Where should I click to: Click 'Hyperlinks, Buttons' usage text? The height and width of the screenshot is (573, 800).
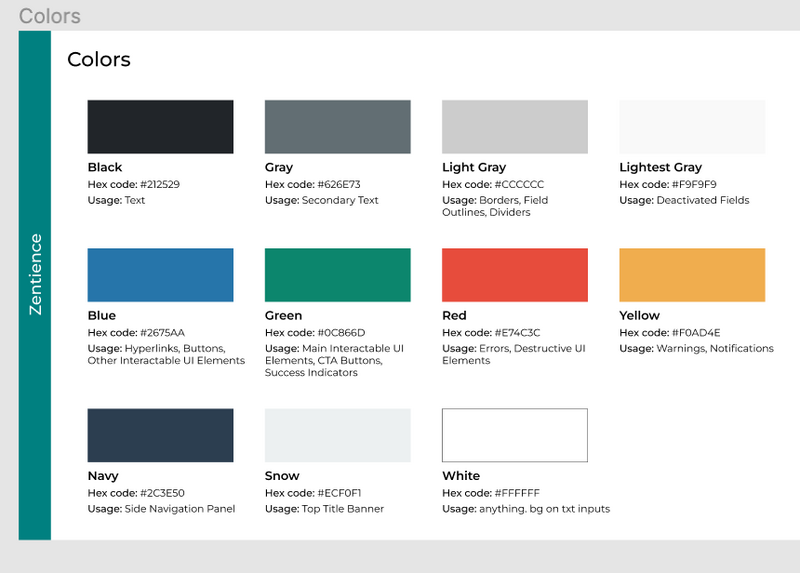pos(166,354)
